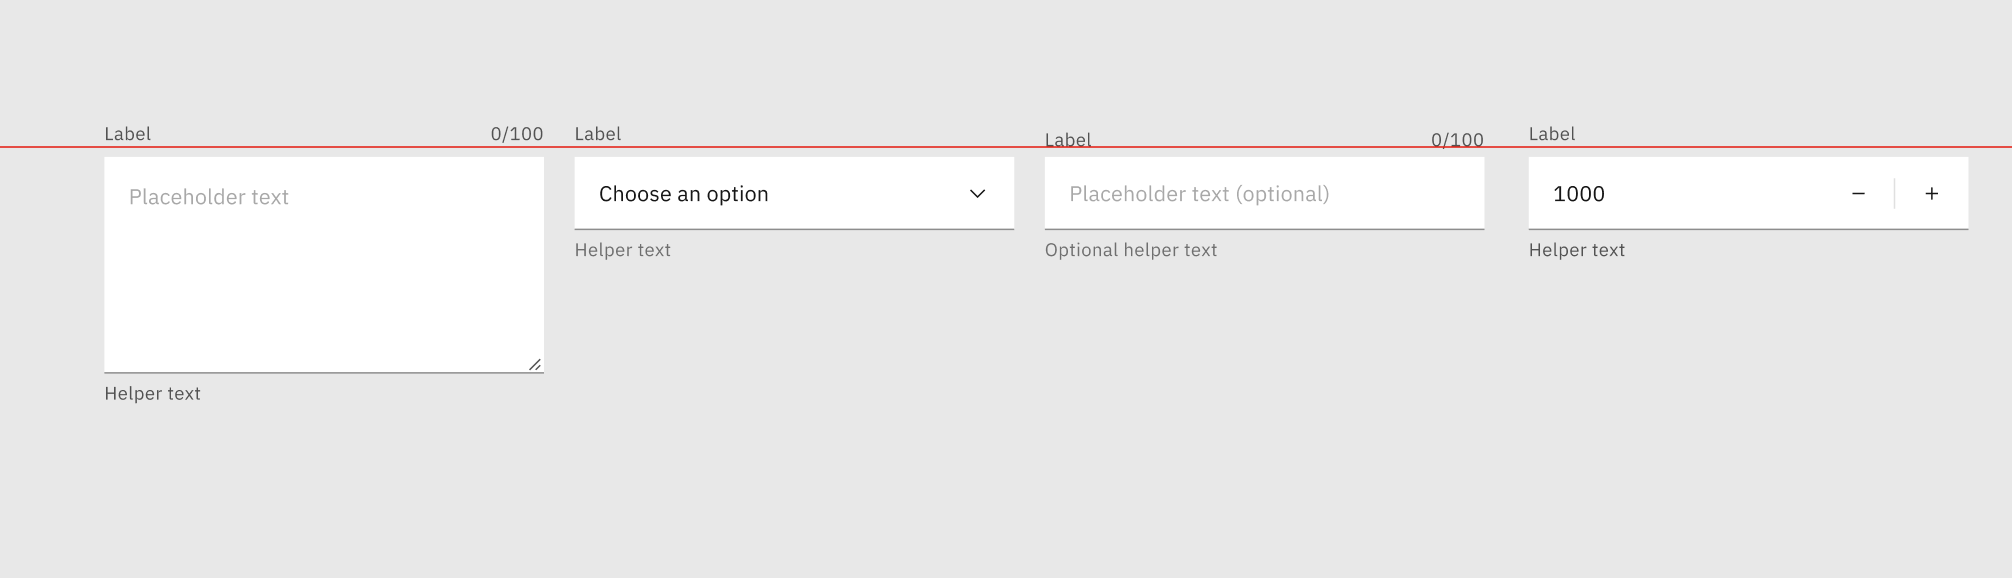Click the Label above the optional text input

pyautogui.click(x=1067, y=139)
